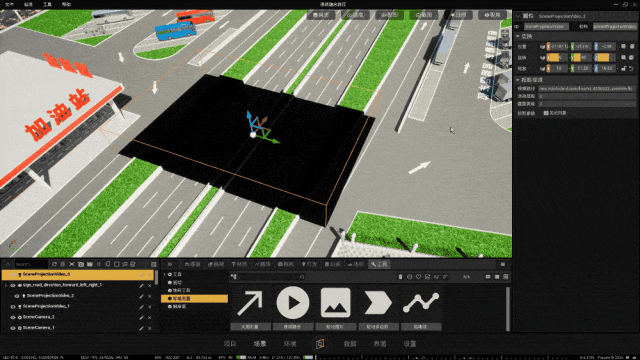
Task: Expand the sign_road_direction_forward_left_right_1 tree node
Action: (x=6, y=285)
